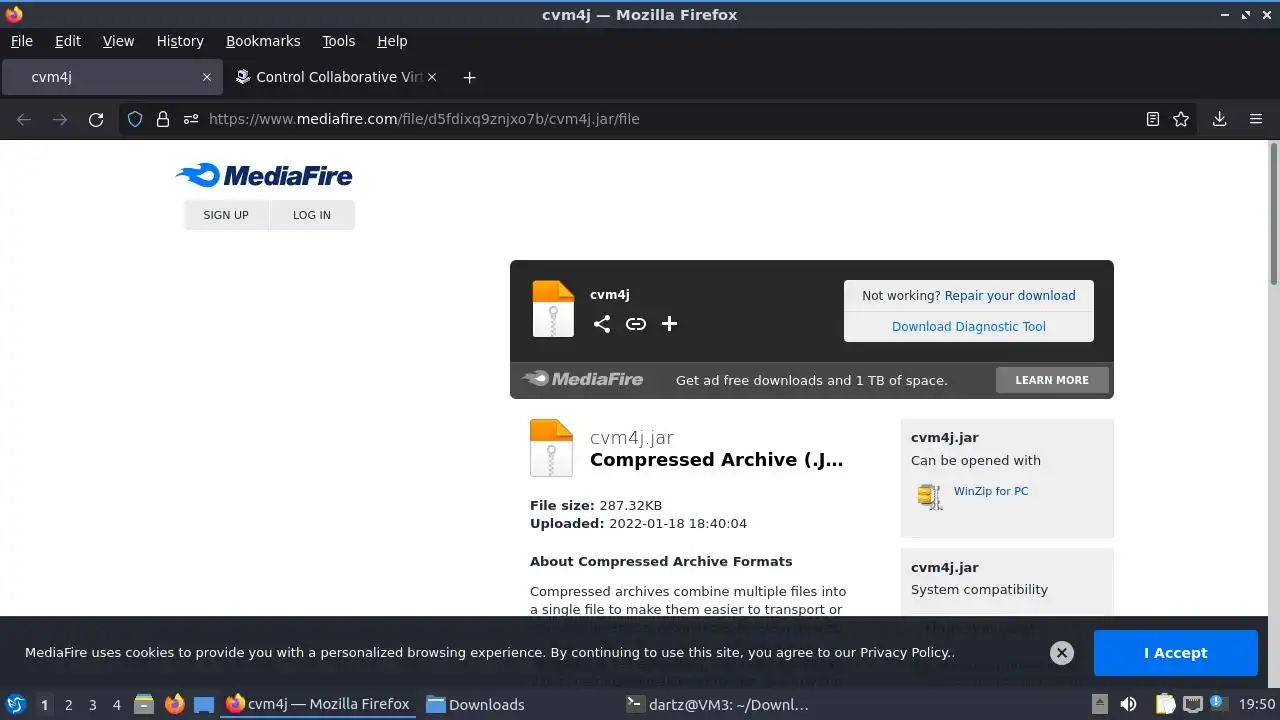
Task: Click the clock showing 19:50
Action: pos(1257,704)
